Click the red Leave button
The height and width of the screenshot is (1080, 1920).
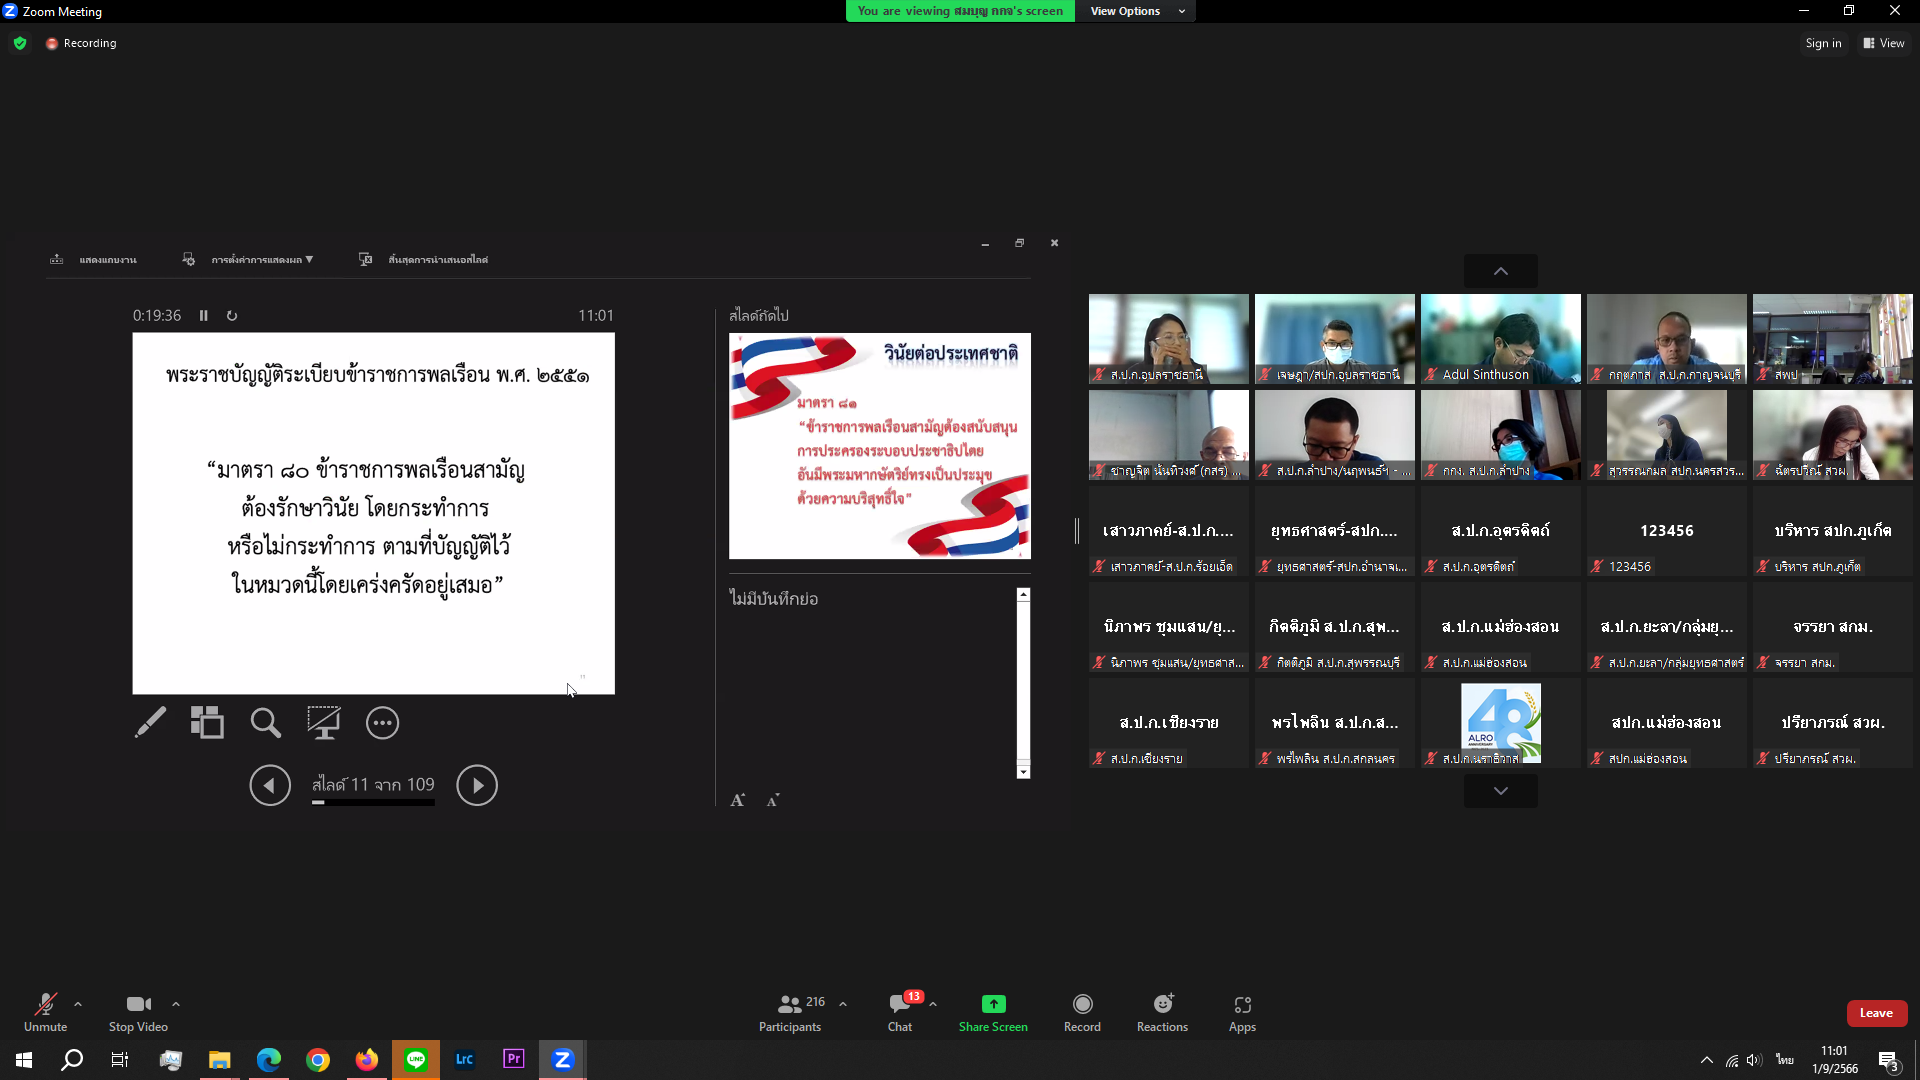[x=1876, y=1013]
